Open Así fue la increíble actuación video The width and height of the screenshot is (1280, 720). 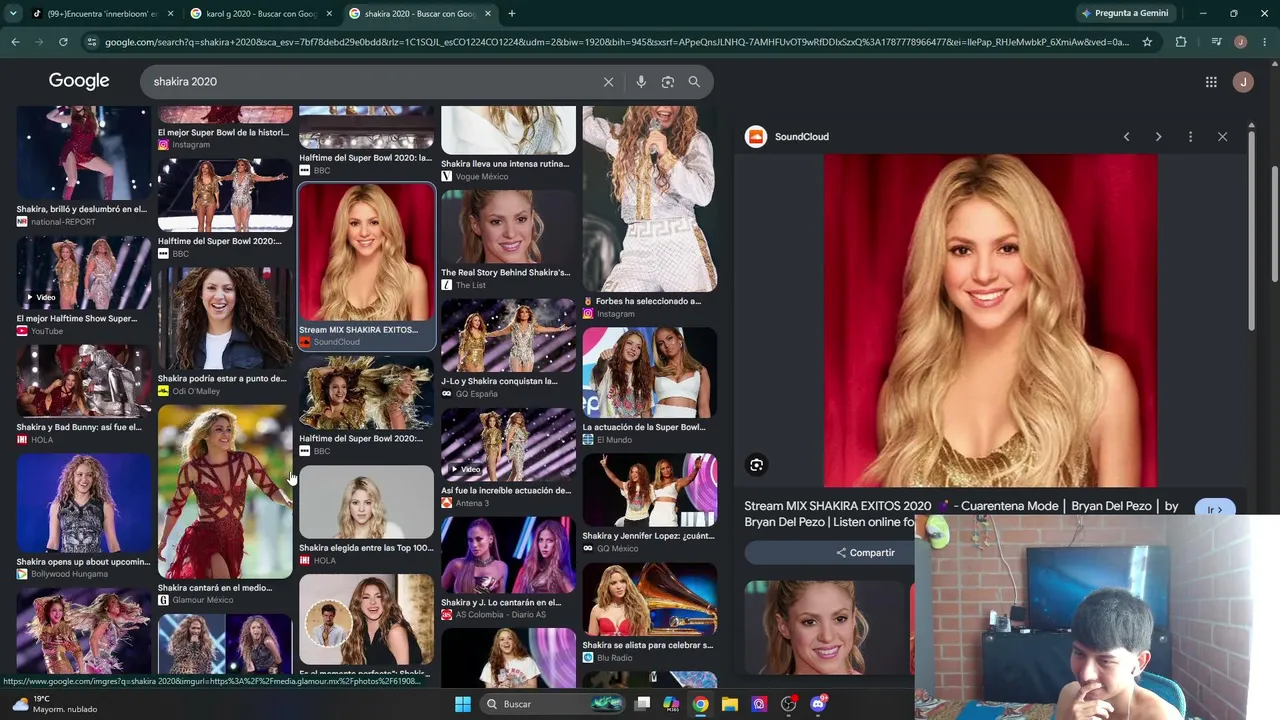click(x=508, y=445)
